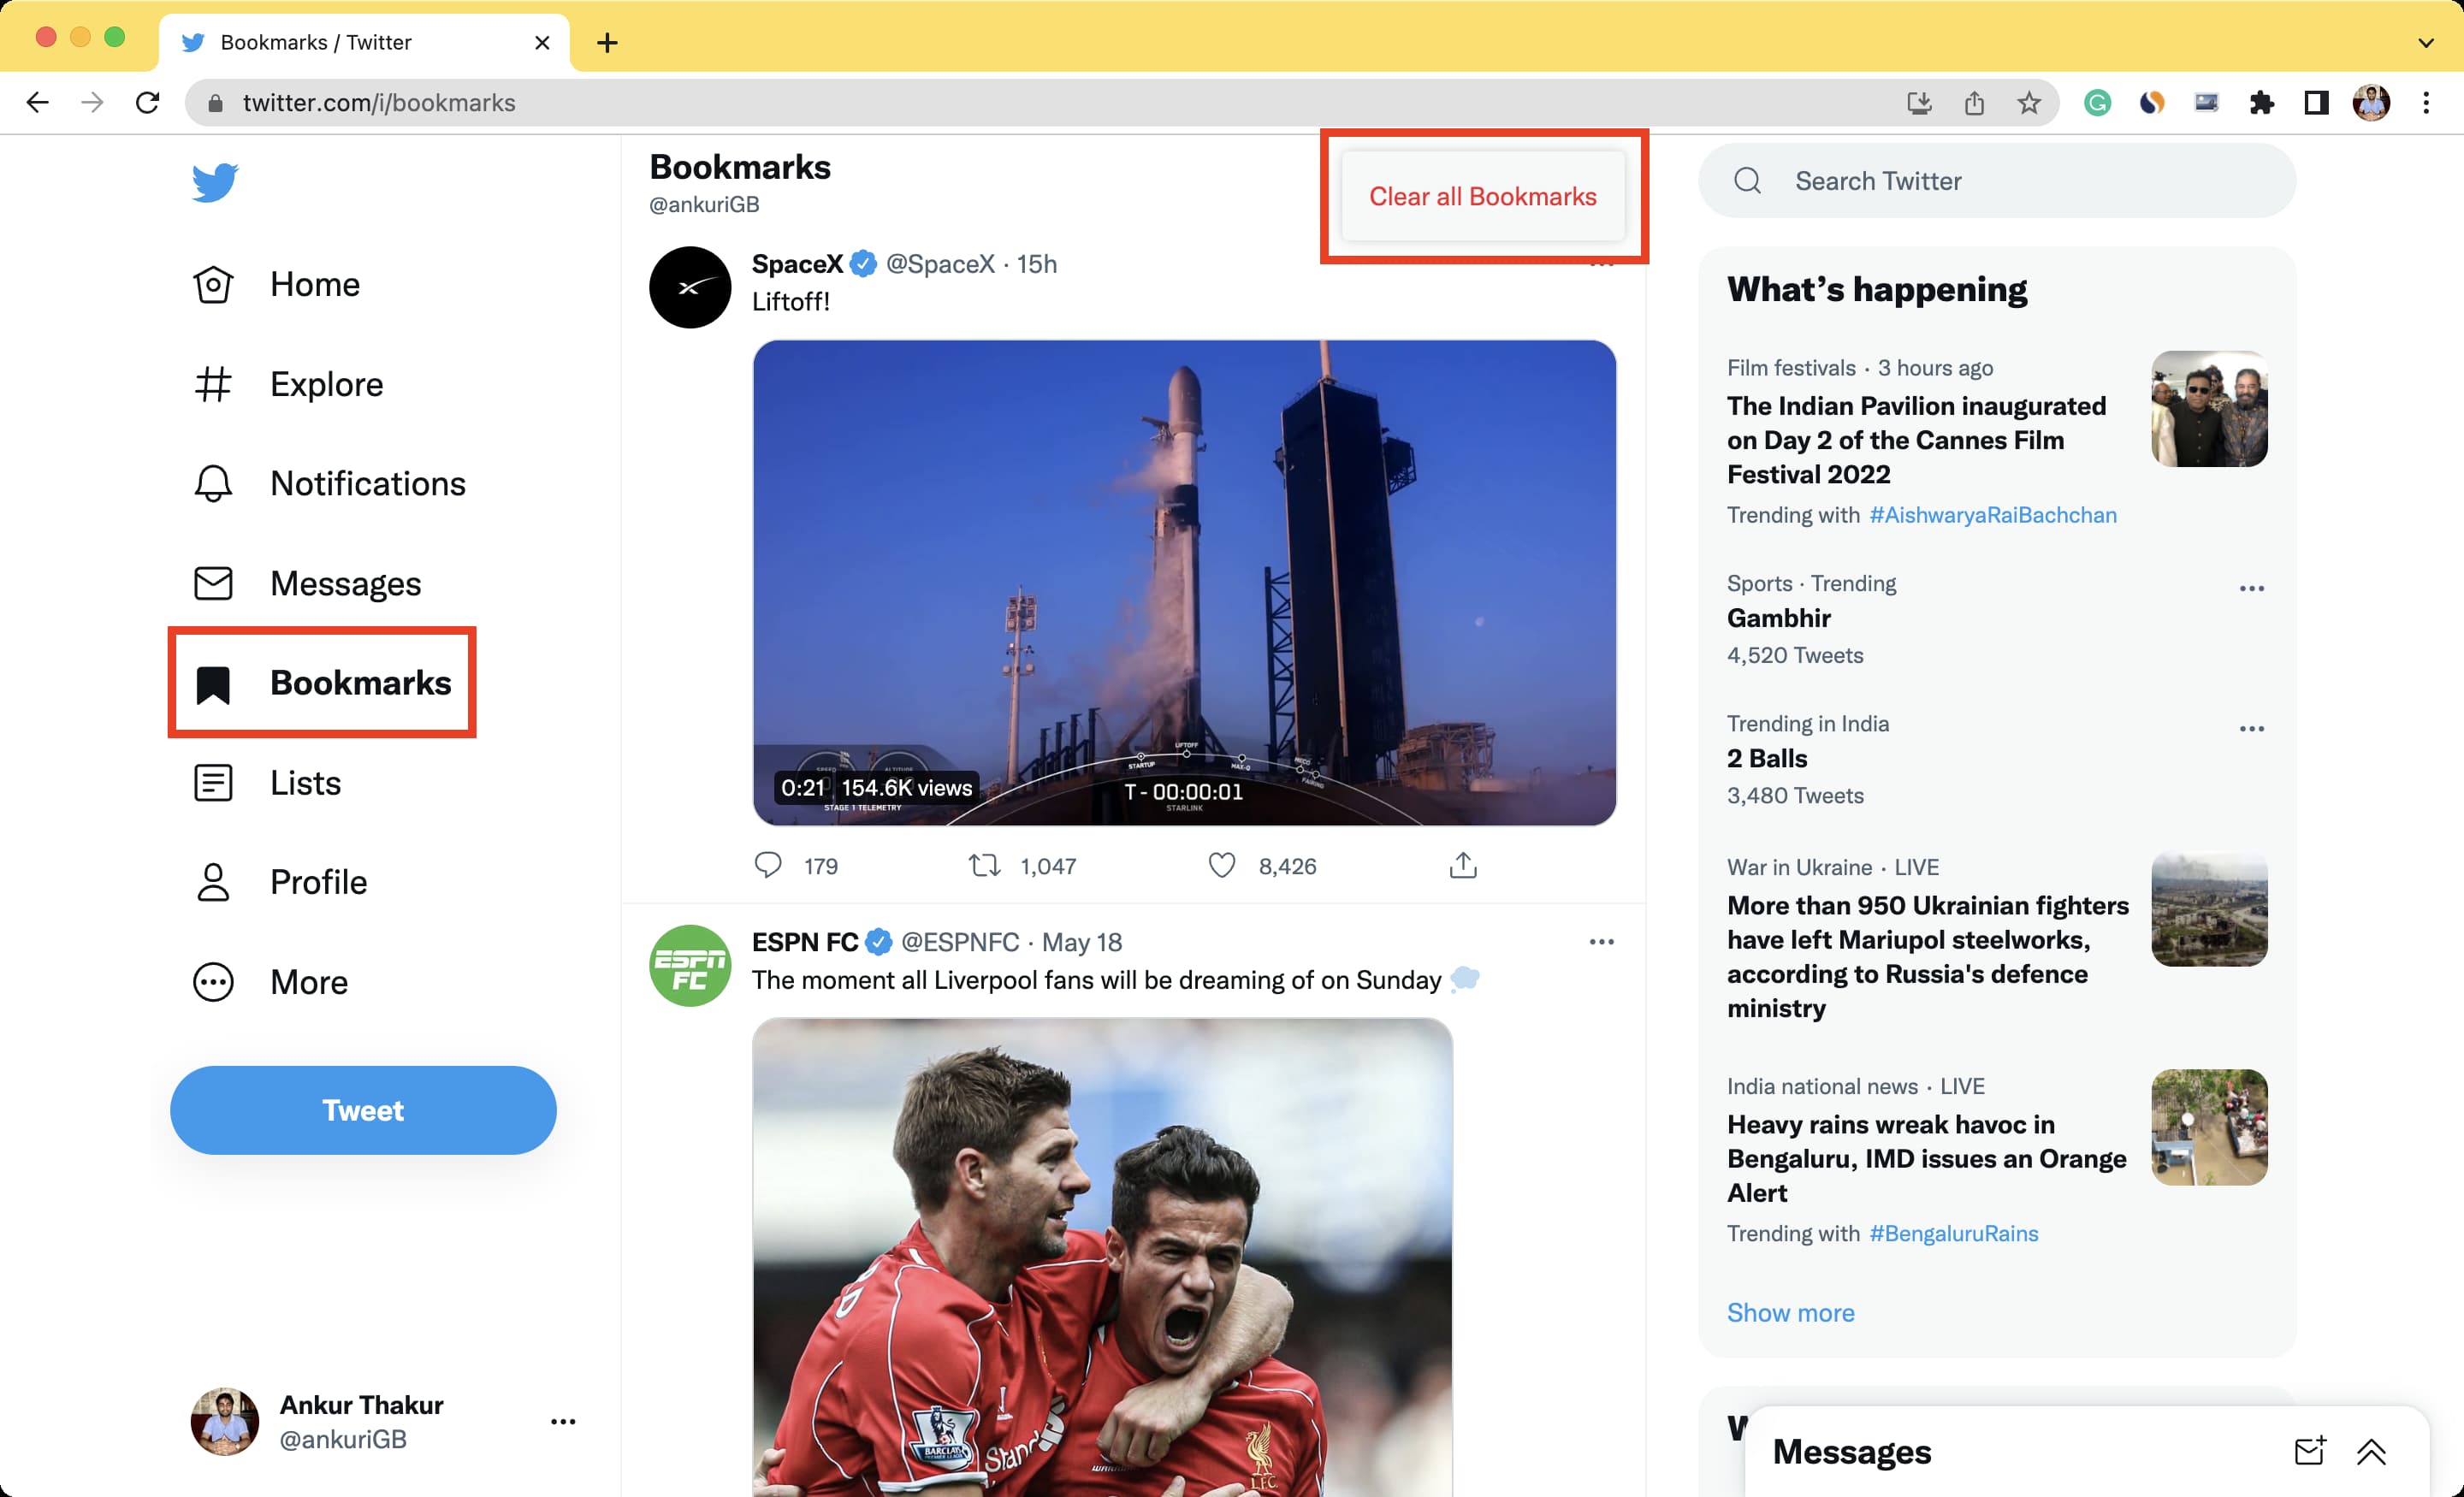Play the SpaceX Liftoff video
Viewport: 2464px width, 1497px height.
pos(1184,583)
